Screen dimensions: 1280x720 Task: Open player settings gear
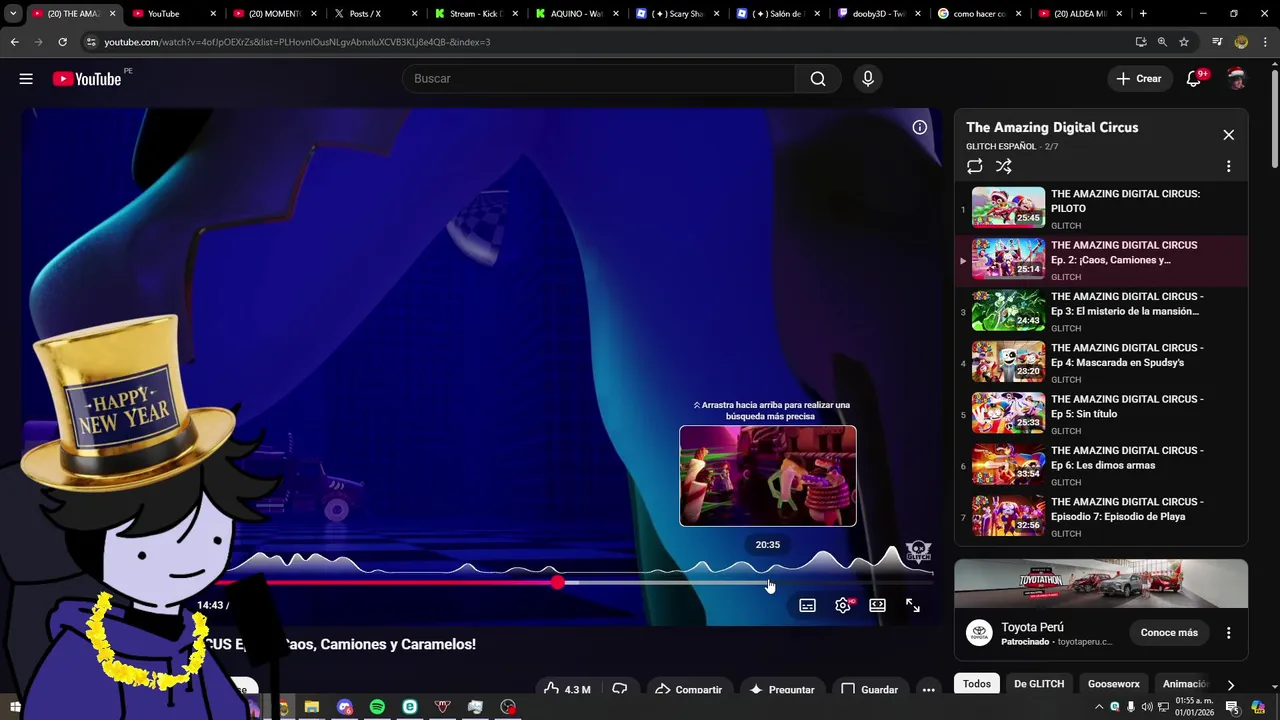843,606
